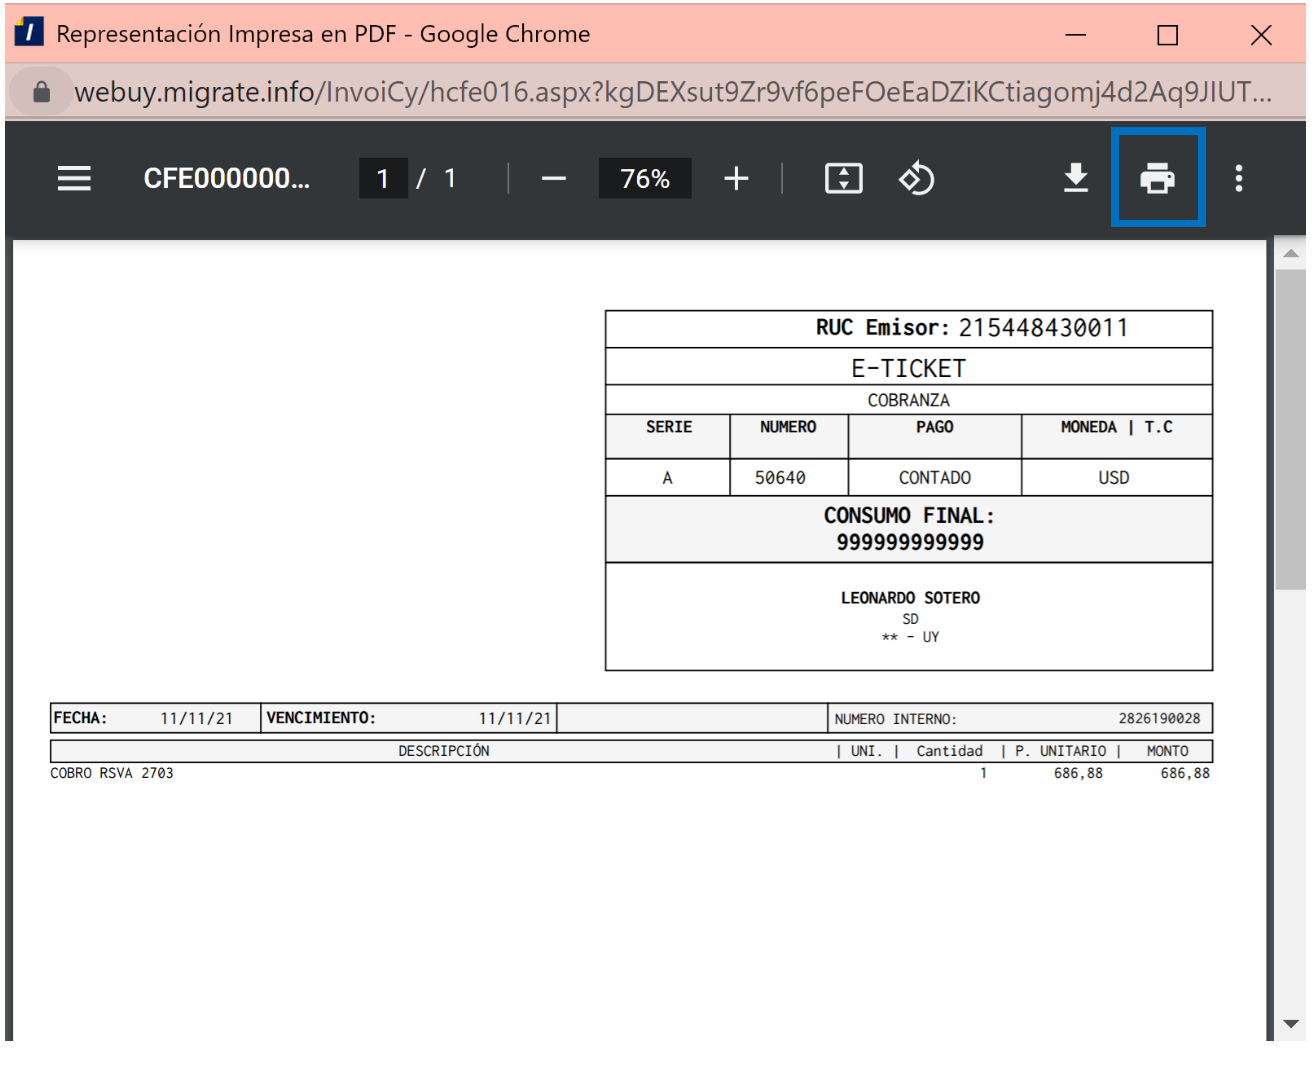Toggle fit to page view
This screenshot has height=1066, width=1314.
tap(843, 179)
